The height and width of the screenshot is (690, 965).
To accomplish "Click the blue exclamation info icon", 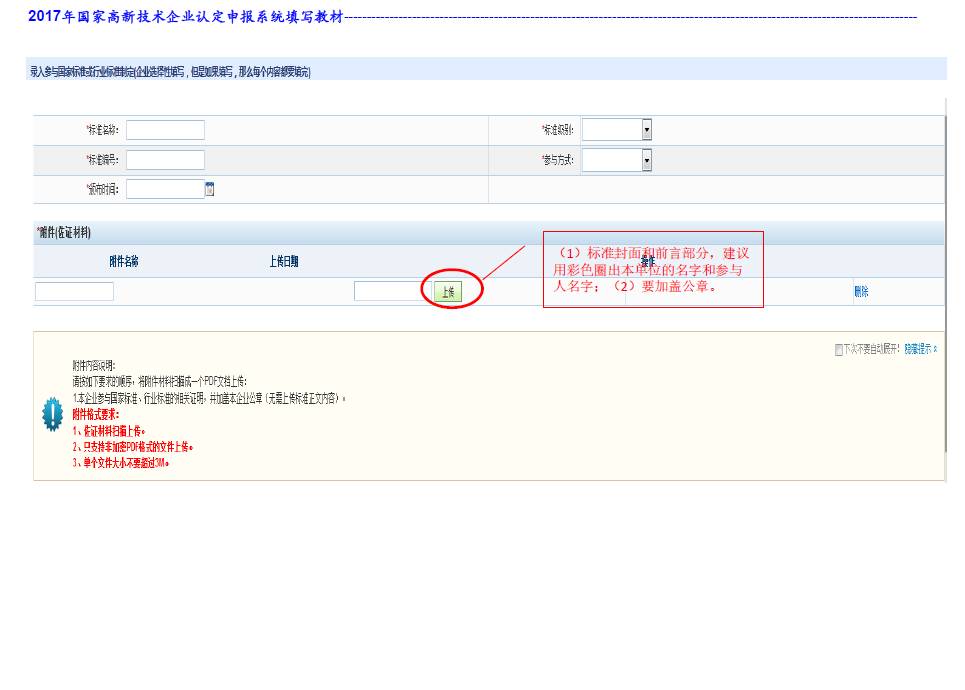I will pyautogui.click(x=52, y=415).
